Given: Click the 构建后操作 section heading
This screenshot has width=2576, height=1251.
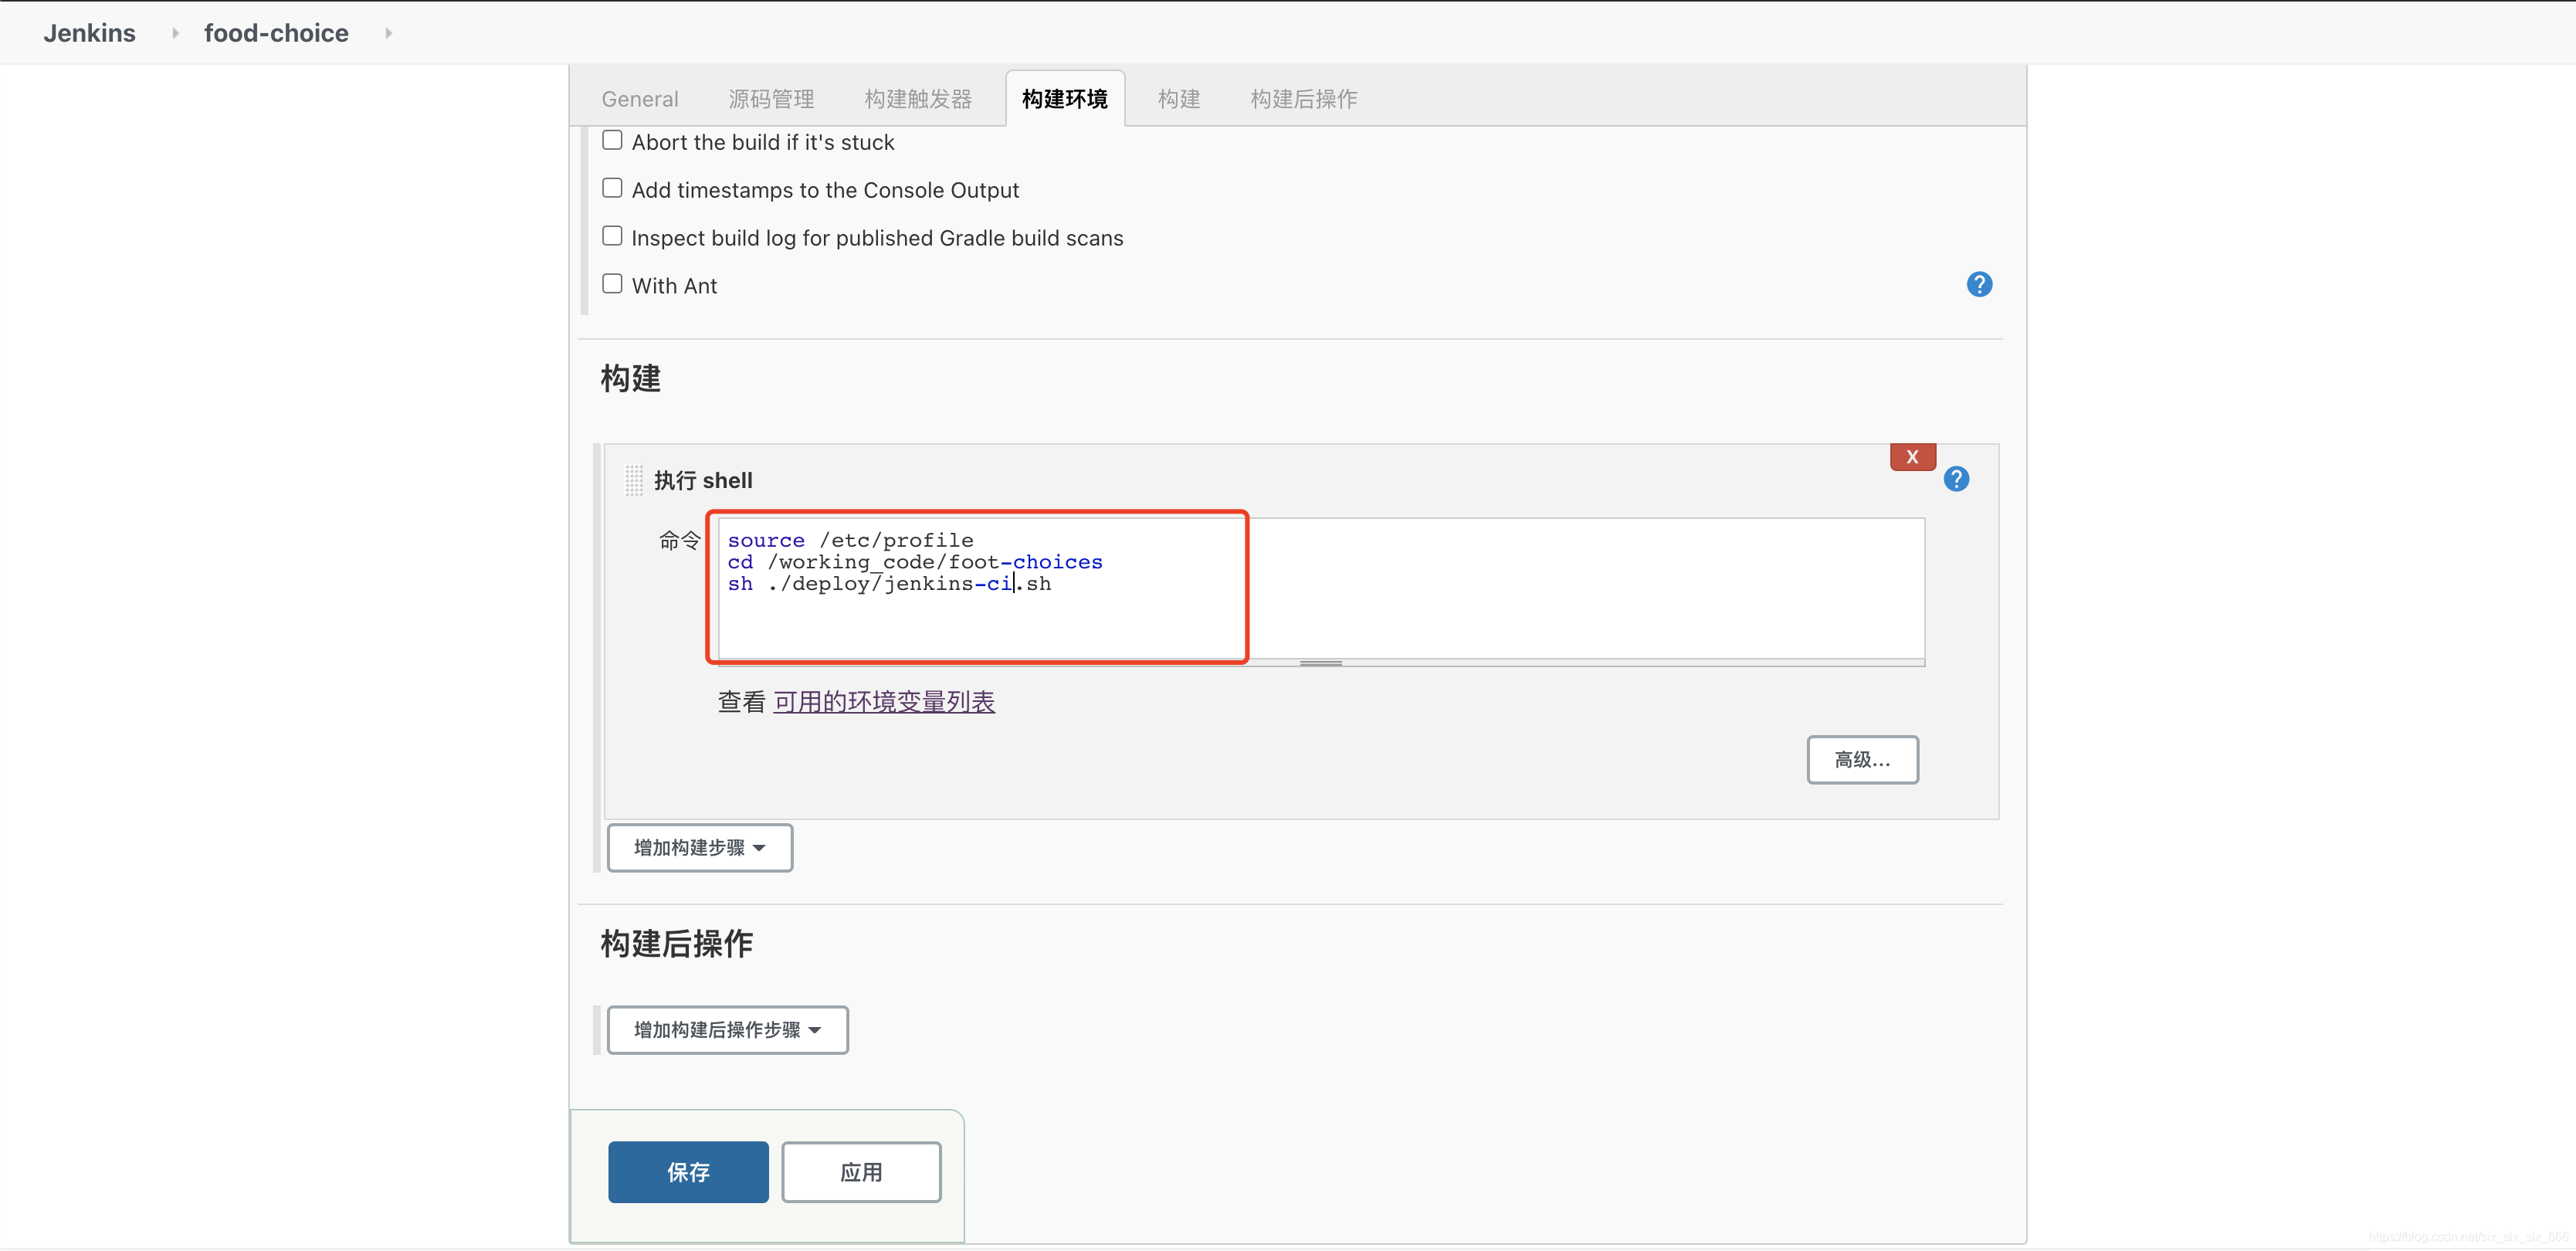Looking at the screenshot, I should (676, 943).
